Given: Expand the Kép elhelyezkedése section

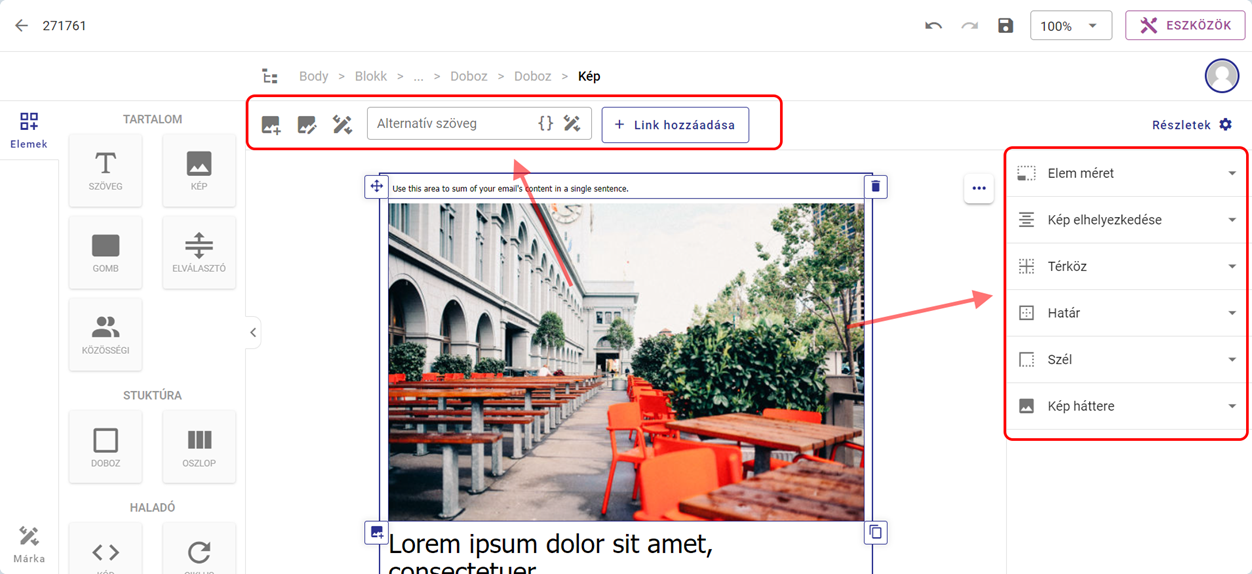Looking at the screenshot, I should pos(1126,220).
